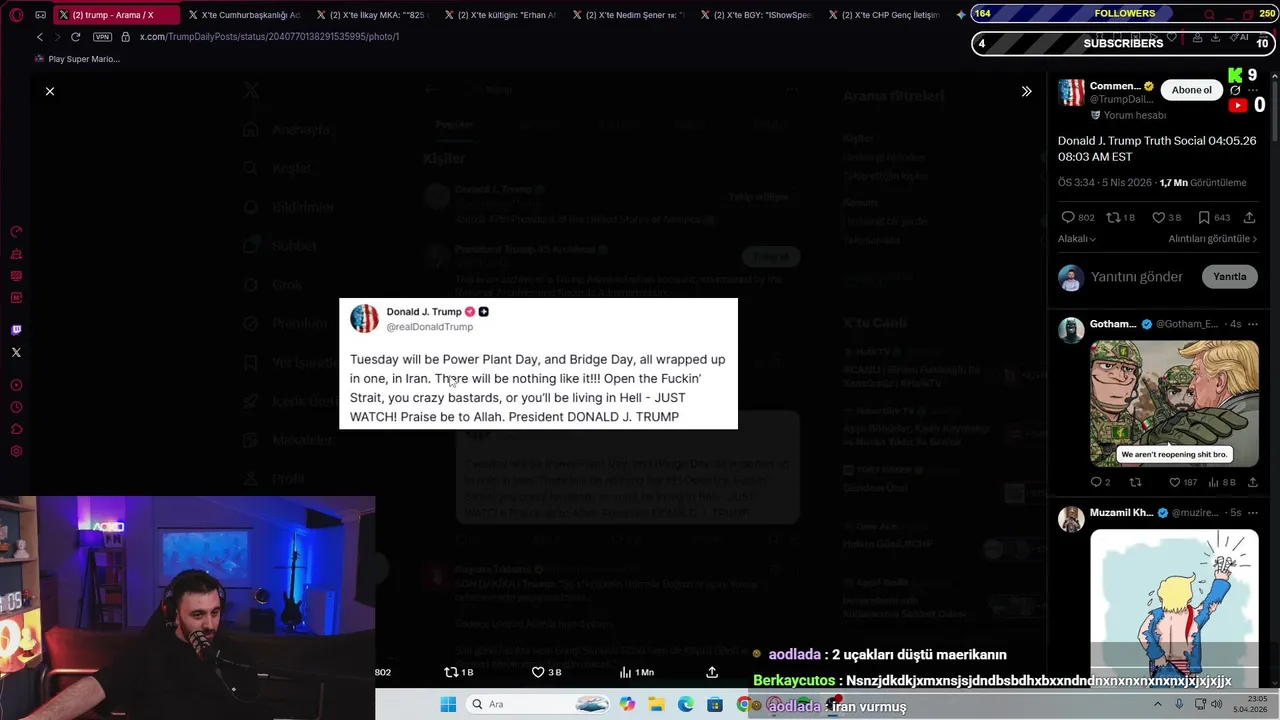Click the Abone ol subscribe button
The width and height of the screenshot is (1280, 720).
(x=1192, y=90)
